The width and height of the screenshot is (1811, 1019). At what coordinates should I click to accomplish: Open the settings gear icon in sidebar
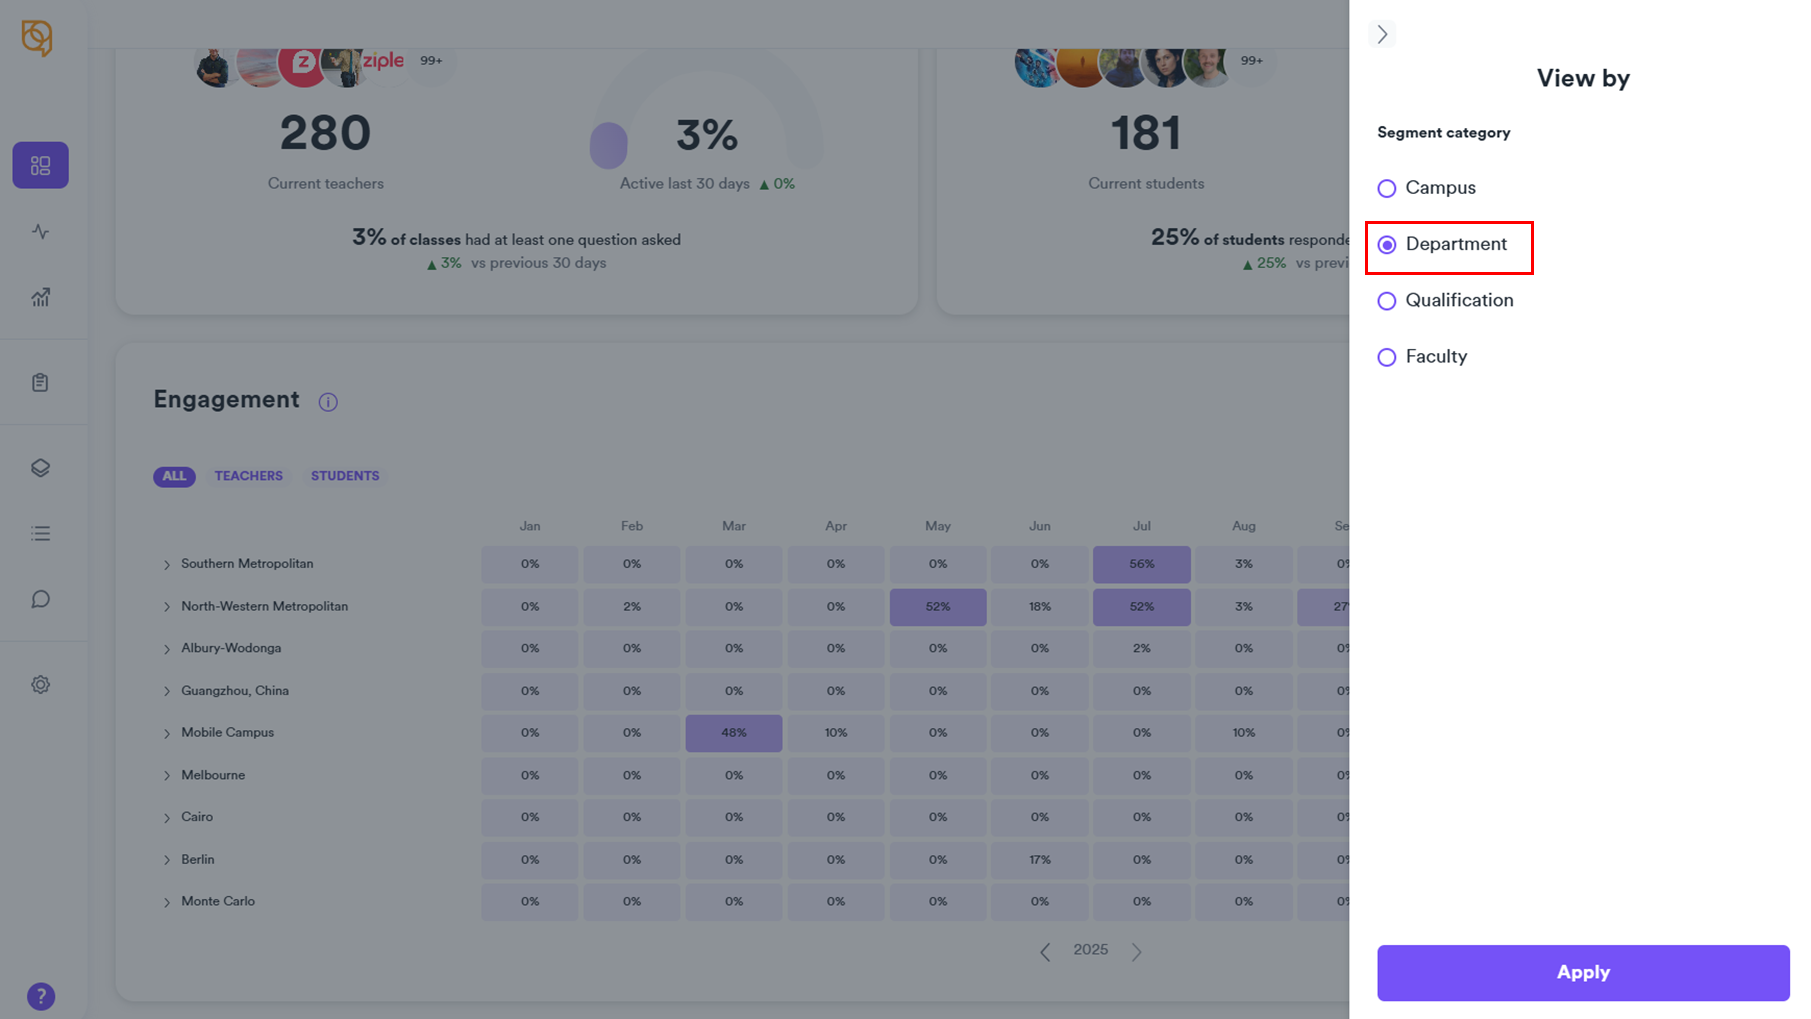[x=40, y=685]
